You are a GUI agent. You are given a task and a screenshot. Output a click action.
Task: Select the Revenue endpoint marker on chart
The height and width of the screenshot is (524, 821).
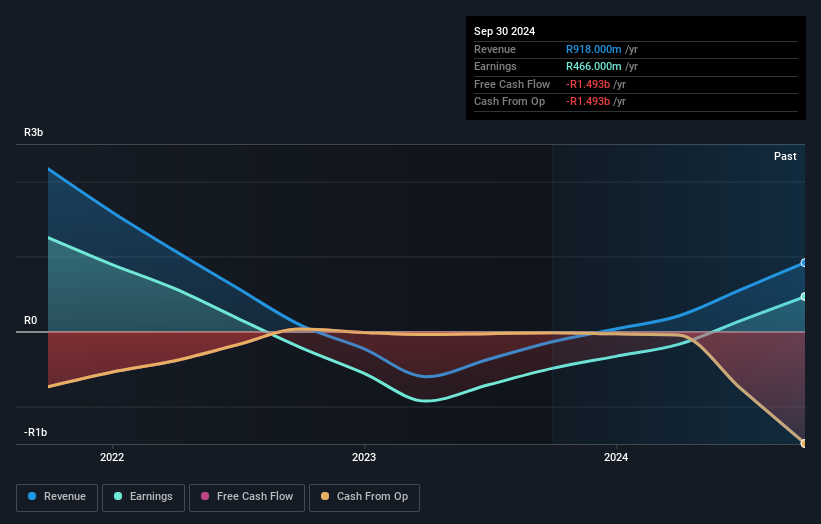point(804,263)
